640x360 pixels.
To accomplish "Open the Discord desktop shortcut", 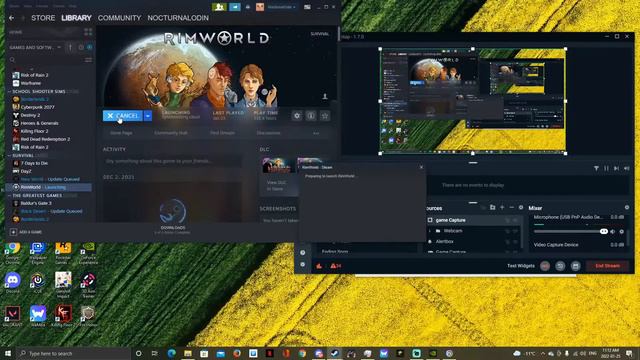I will [13, 283].
